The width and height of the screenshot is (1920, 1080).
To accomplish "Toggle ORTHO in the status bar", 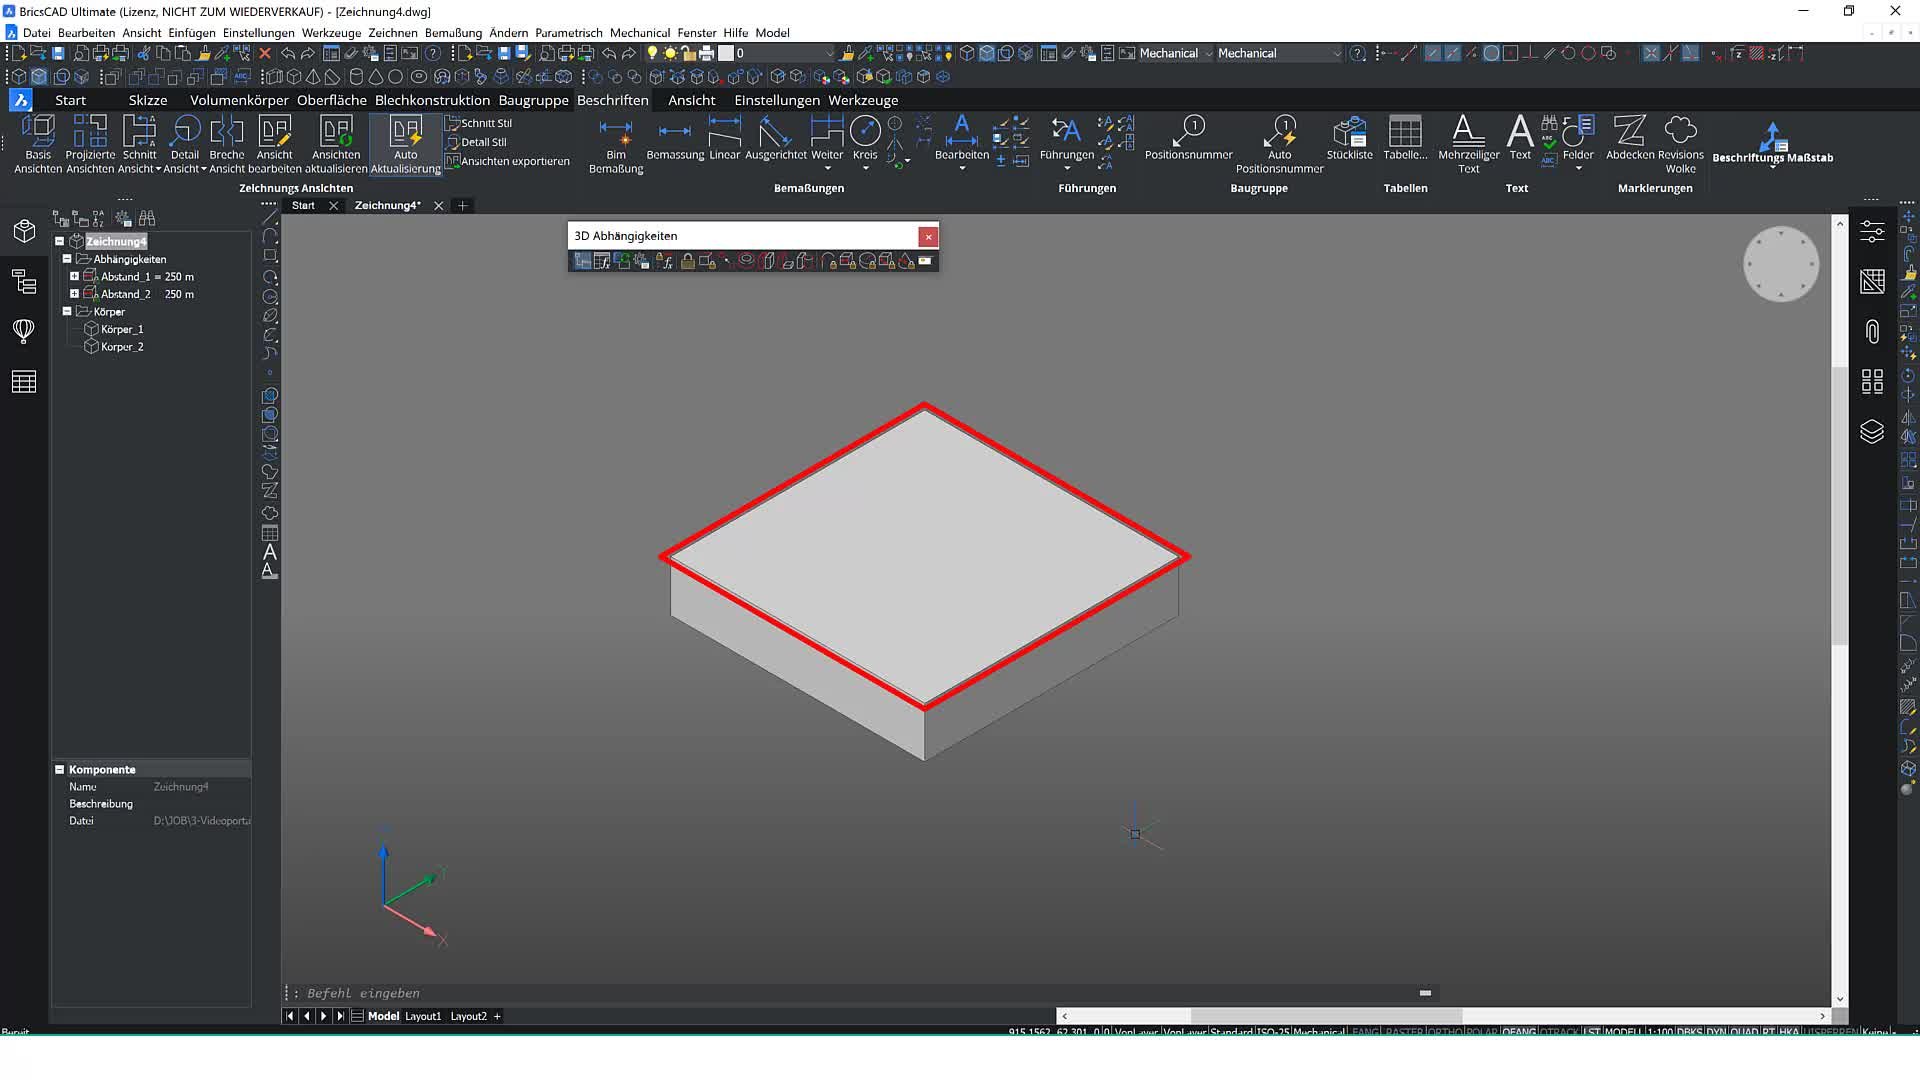I will pos(1444,1032).
